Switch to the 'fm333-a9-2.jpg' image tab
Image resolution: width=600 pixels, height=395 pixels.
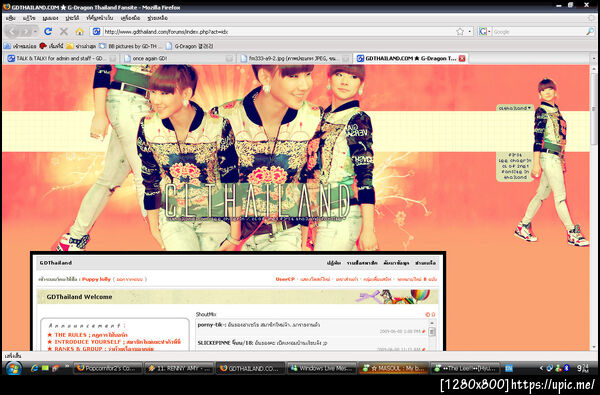(293, 59)
